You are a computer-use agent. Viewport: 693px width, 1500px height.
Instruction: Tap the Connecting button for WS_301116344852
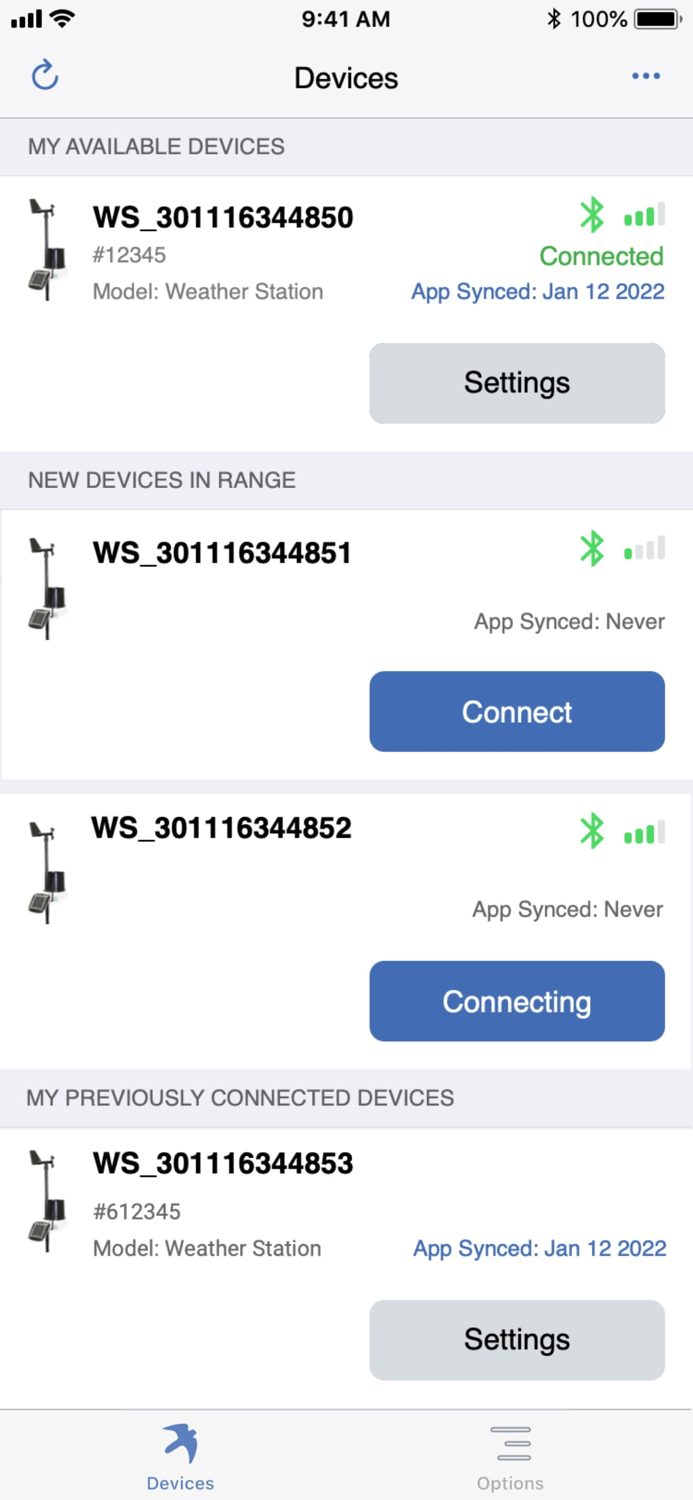click(516, 1001)
